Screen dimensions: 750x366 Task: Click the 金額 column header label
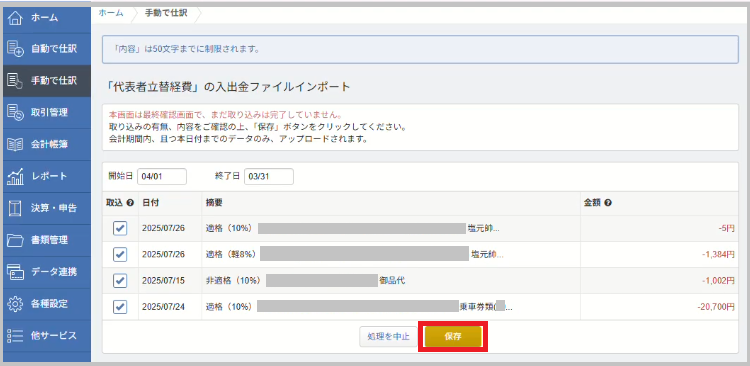[x=592, y=203]
